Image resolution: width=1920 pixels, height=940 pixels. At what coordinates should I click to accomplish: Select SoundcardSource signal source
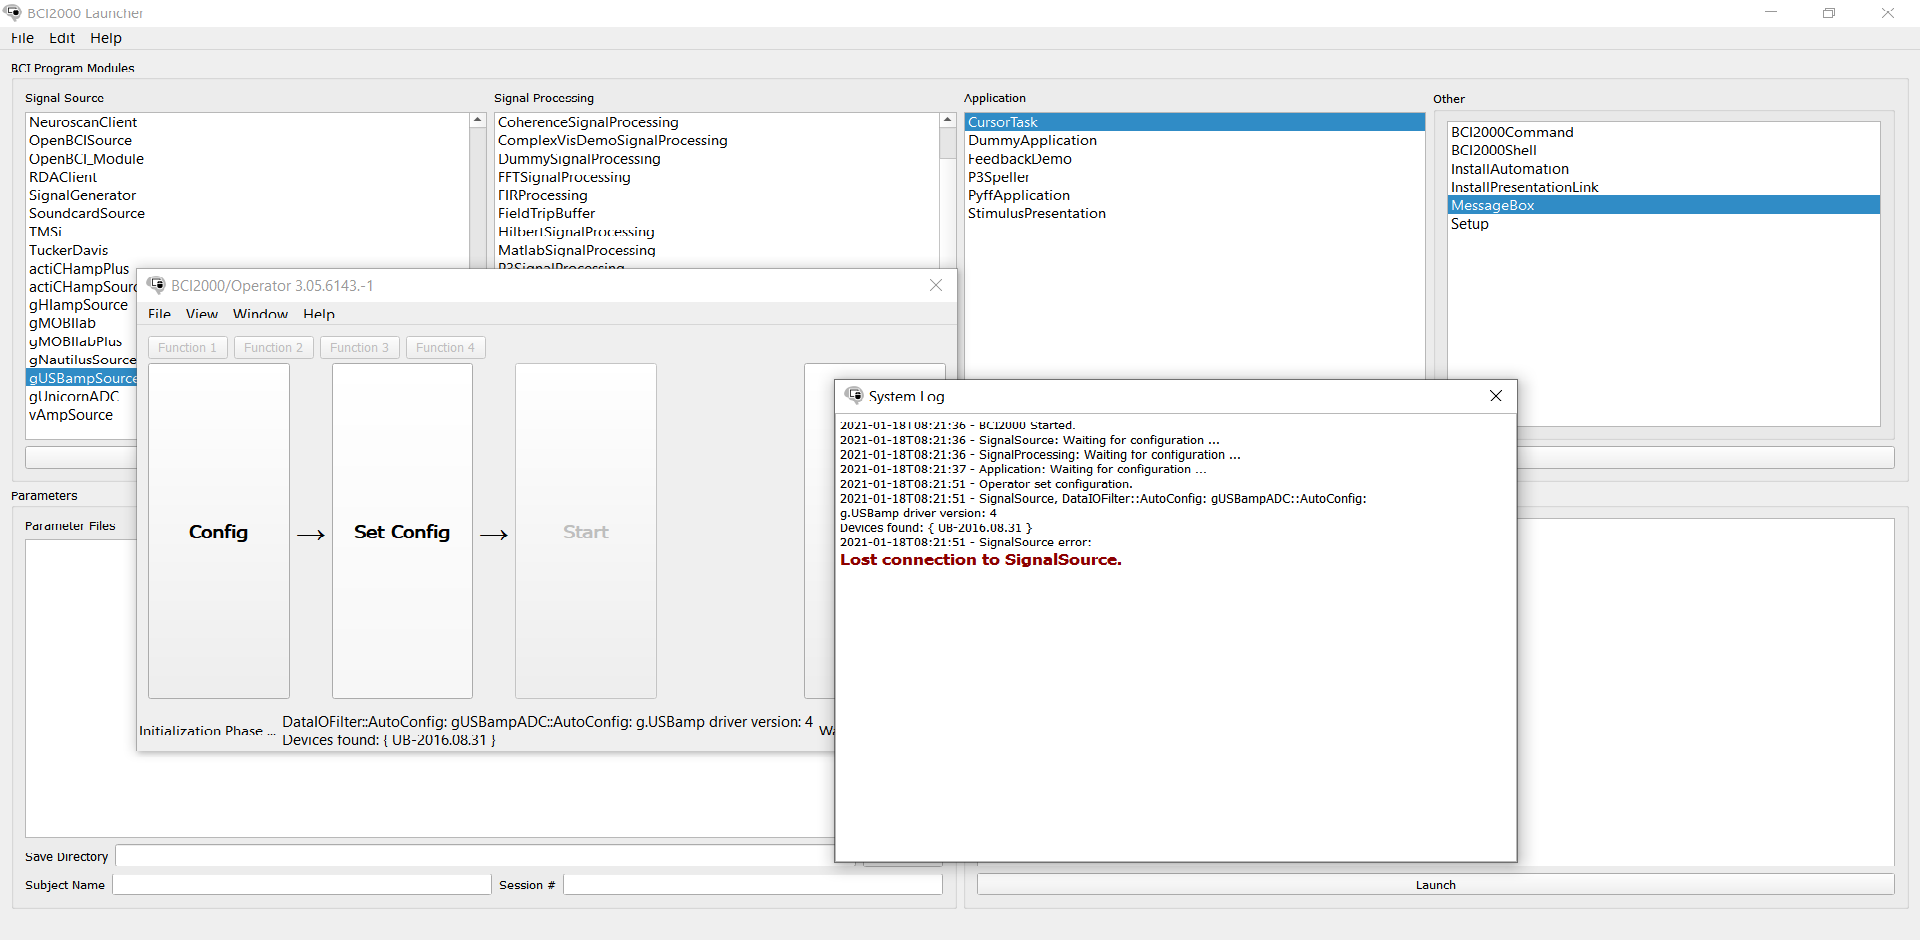(x=87, y=213)
